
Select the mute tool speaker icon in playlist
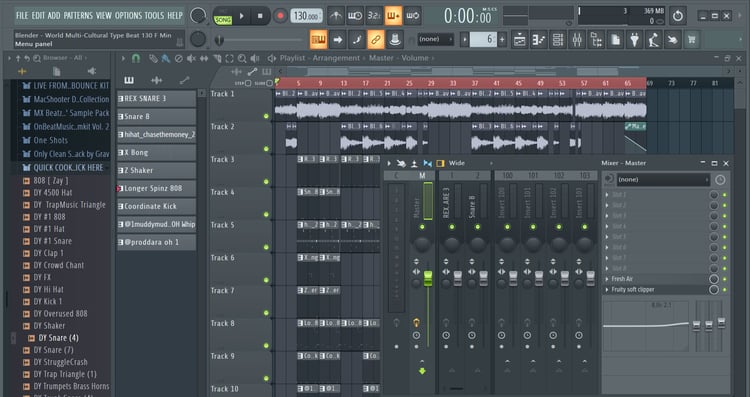click(191, 58)
